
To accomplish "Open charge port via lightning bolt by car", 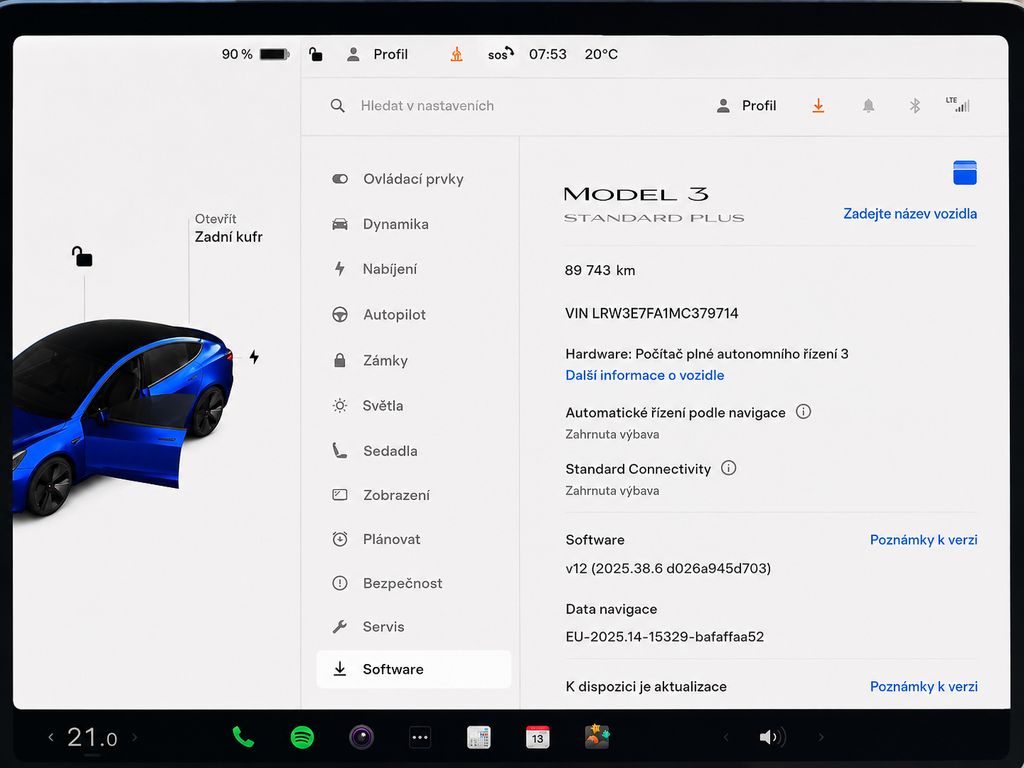I will 254,357.
